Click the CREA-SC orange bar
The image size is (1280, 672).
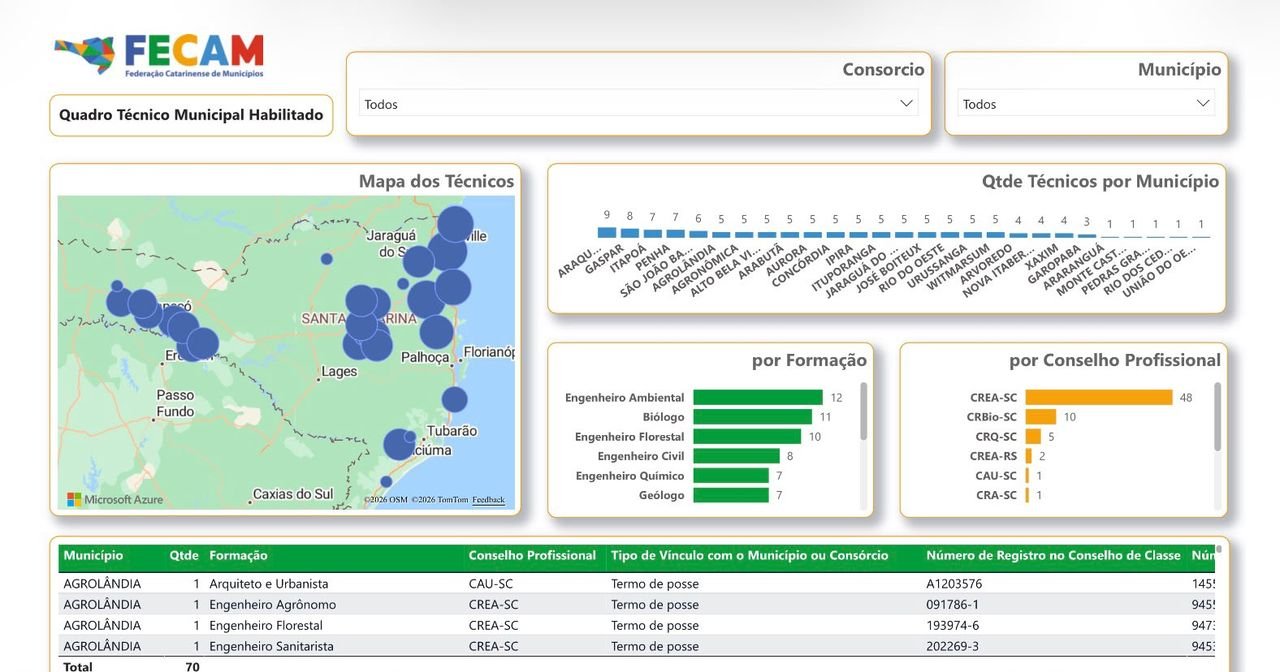pyautogui.click(x=1098, y=397)
